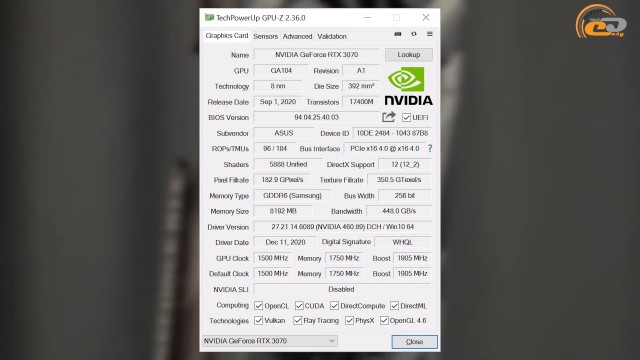The height and width of the screenshot is (360, 640).
Task: Click the Bus Interface value PCIe x16 4.0
Action: coord(384,149)
